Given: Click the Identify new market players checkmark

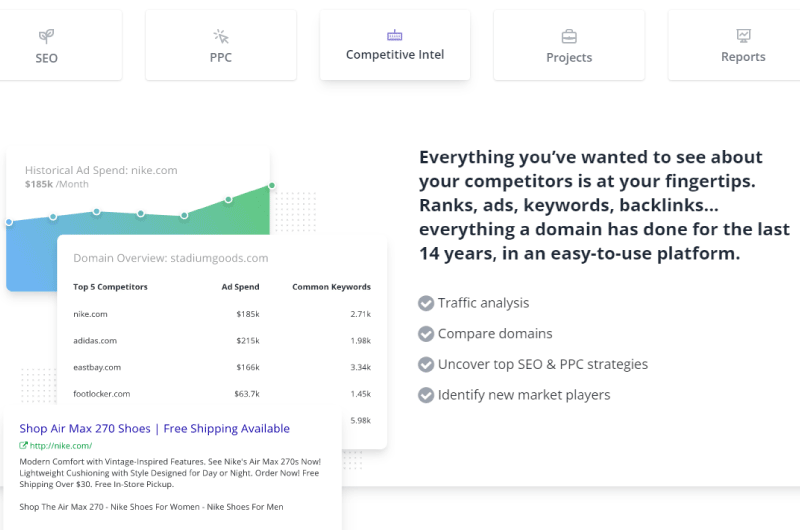Looking at the screenshot, I should pos(426,395).
